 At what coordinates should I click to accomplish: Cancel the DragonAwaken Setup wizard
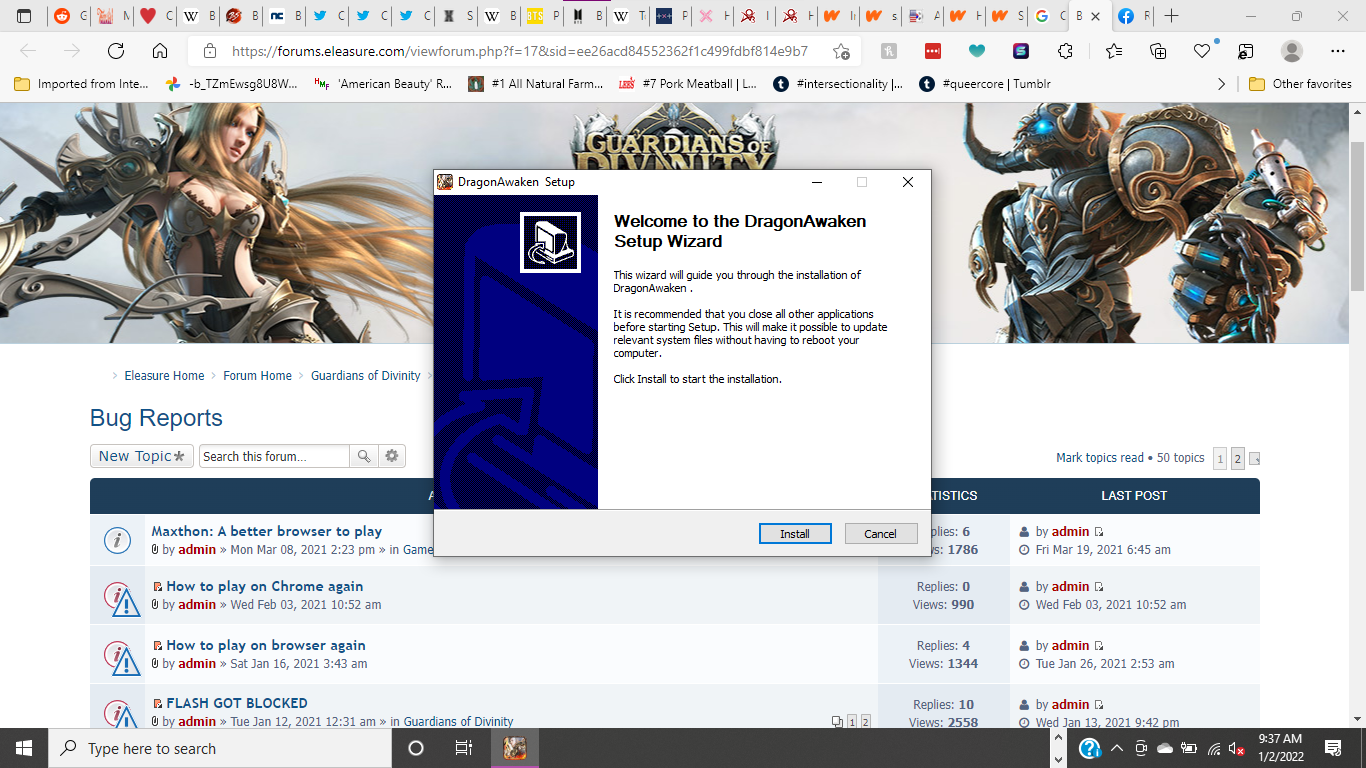click(x=881, y=534)
